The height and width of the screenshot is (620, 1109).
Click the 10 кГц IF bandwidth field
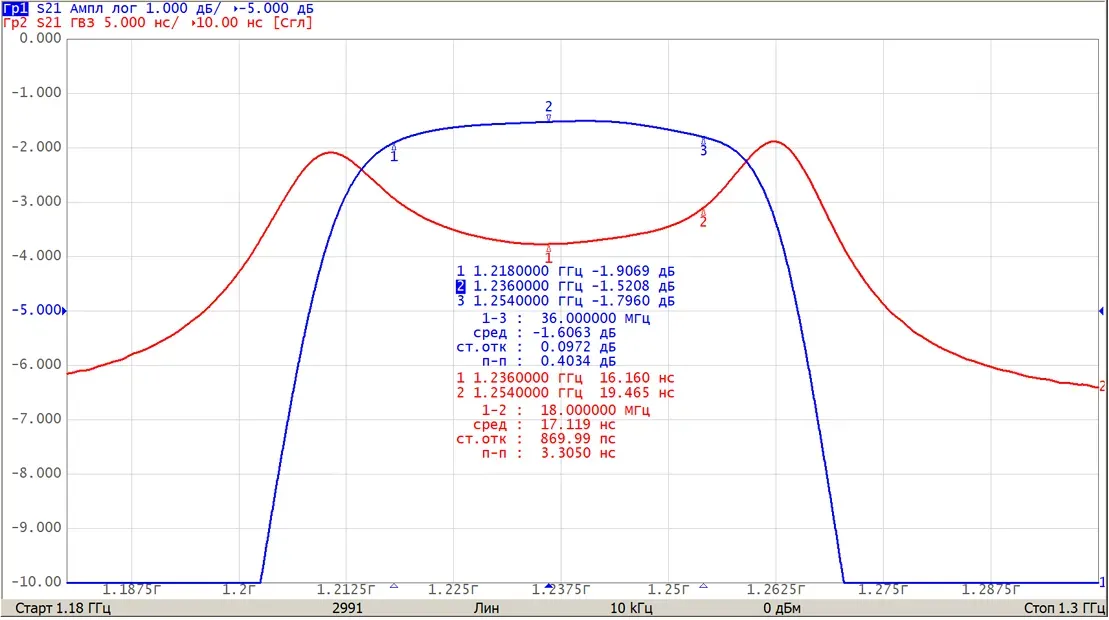click(631, 609)
